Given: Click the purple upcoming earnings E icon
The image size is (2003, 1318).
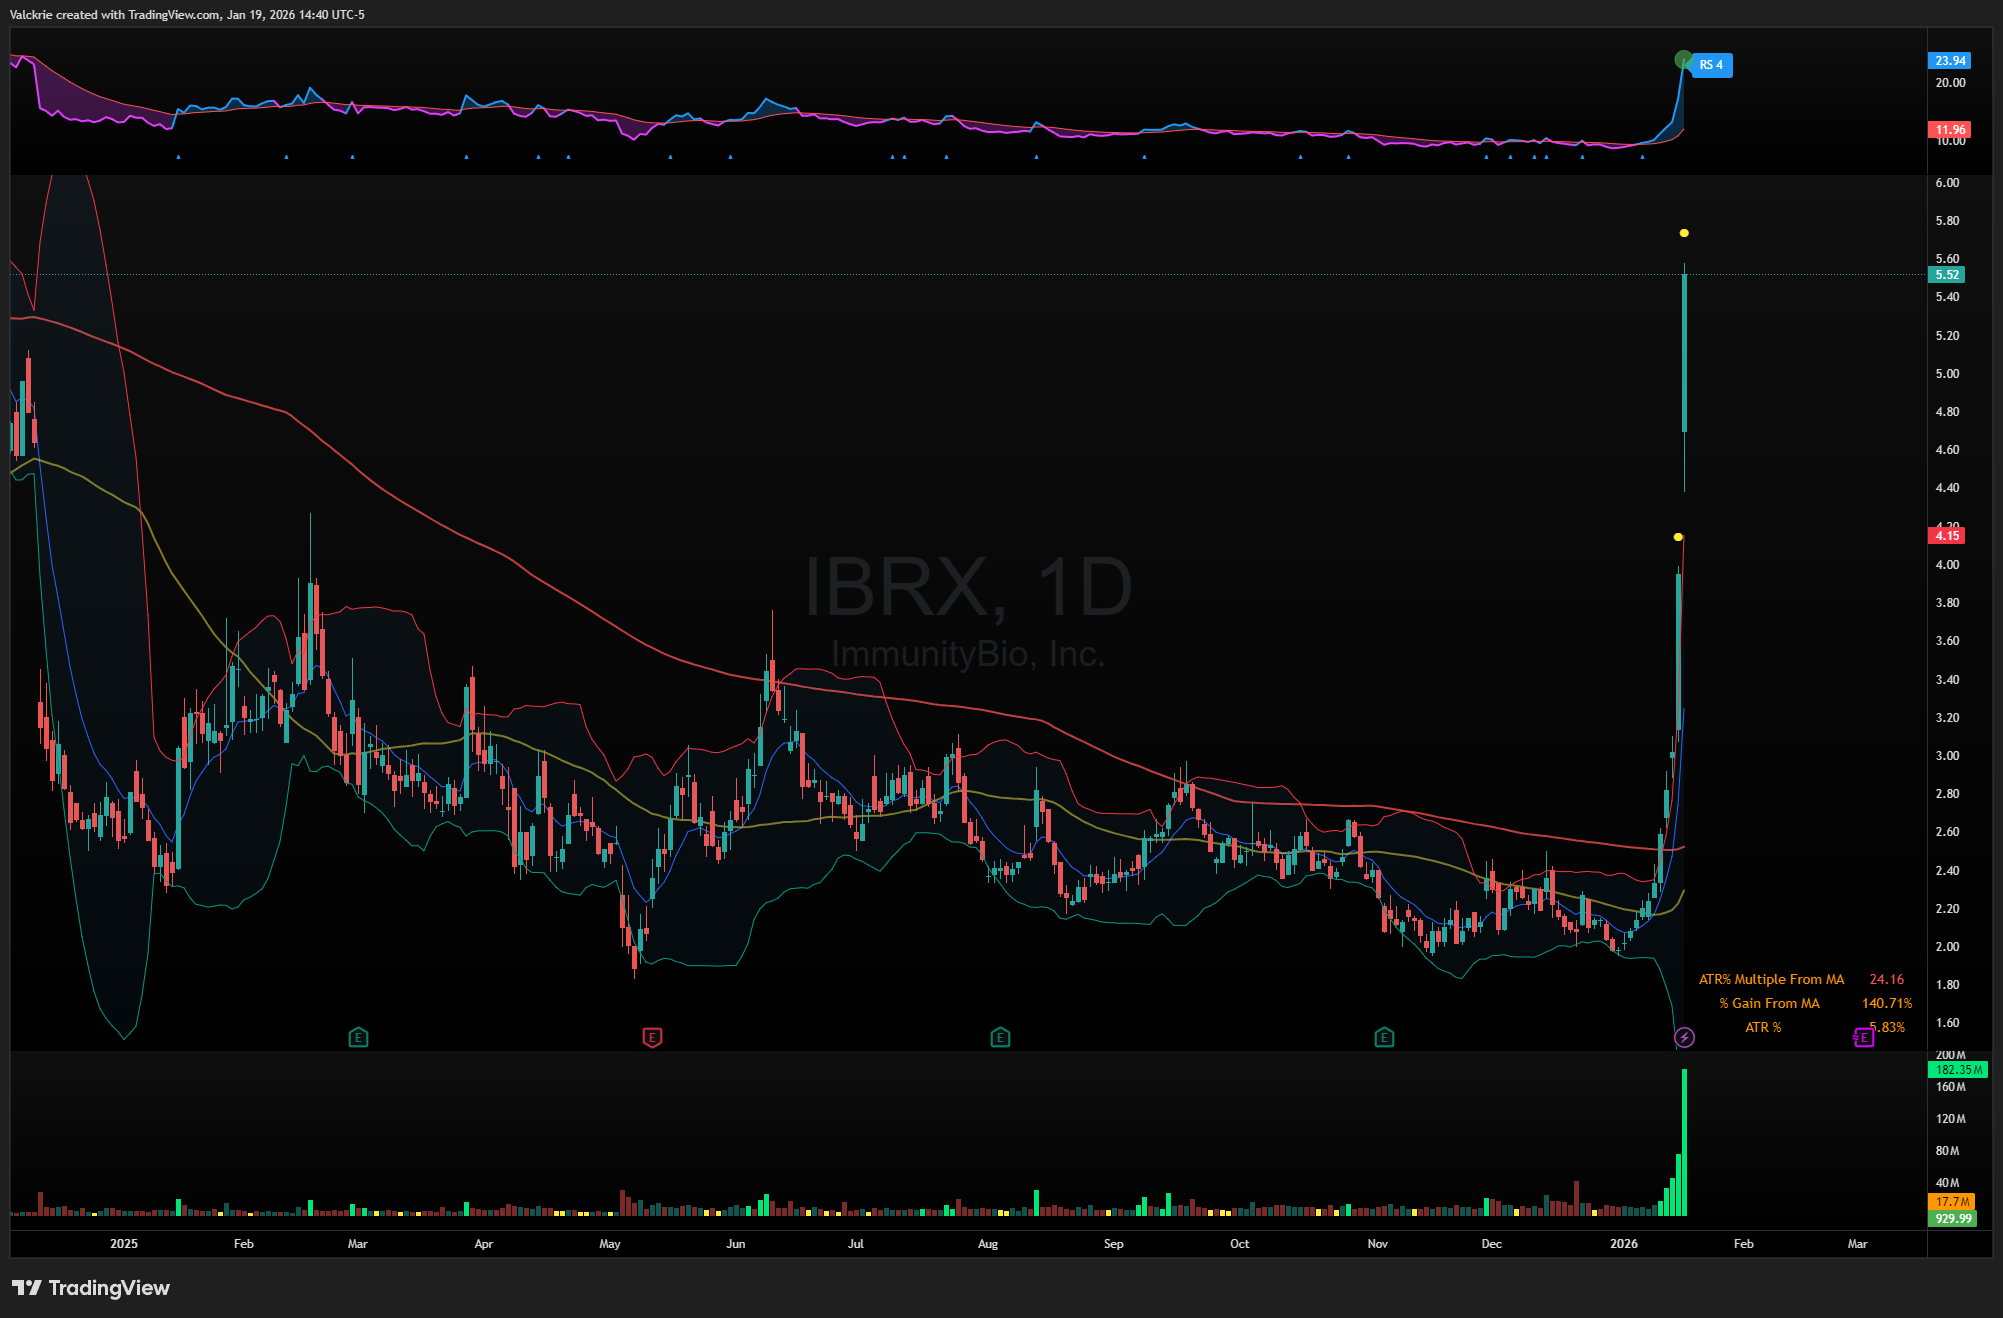Looking at the screenshot, I should (1863, 1038).
